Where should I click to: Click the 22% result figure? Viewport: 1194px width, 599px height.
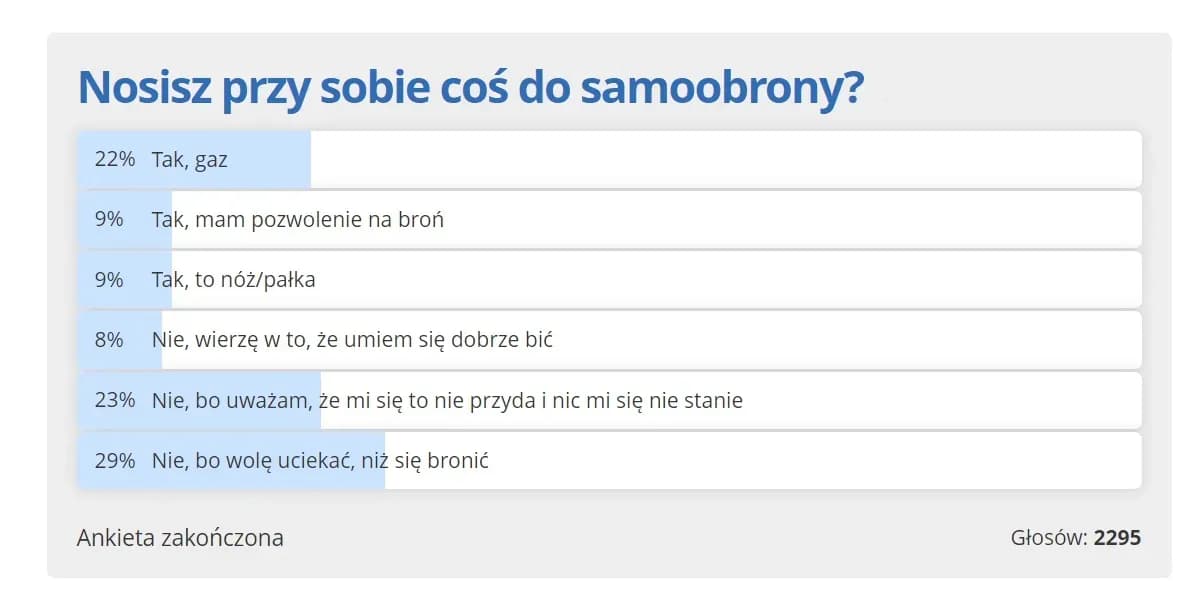114,160
